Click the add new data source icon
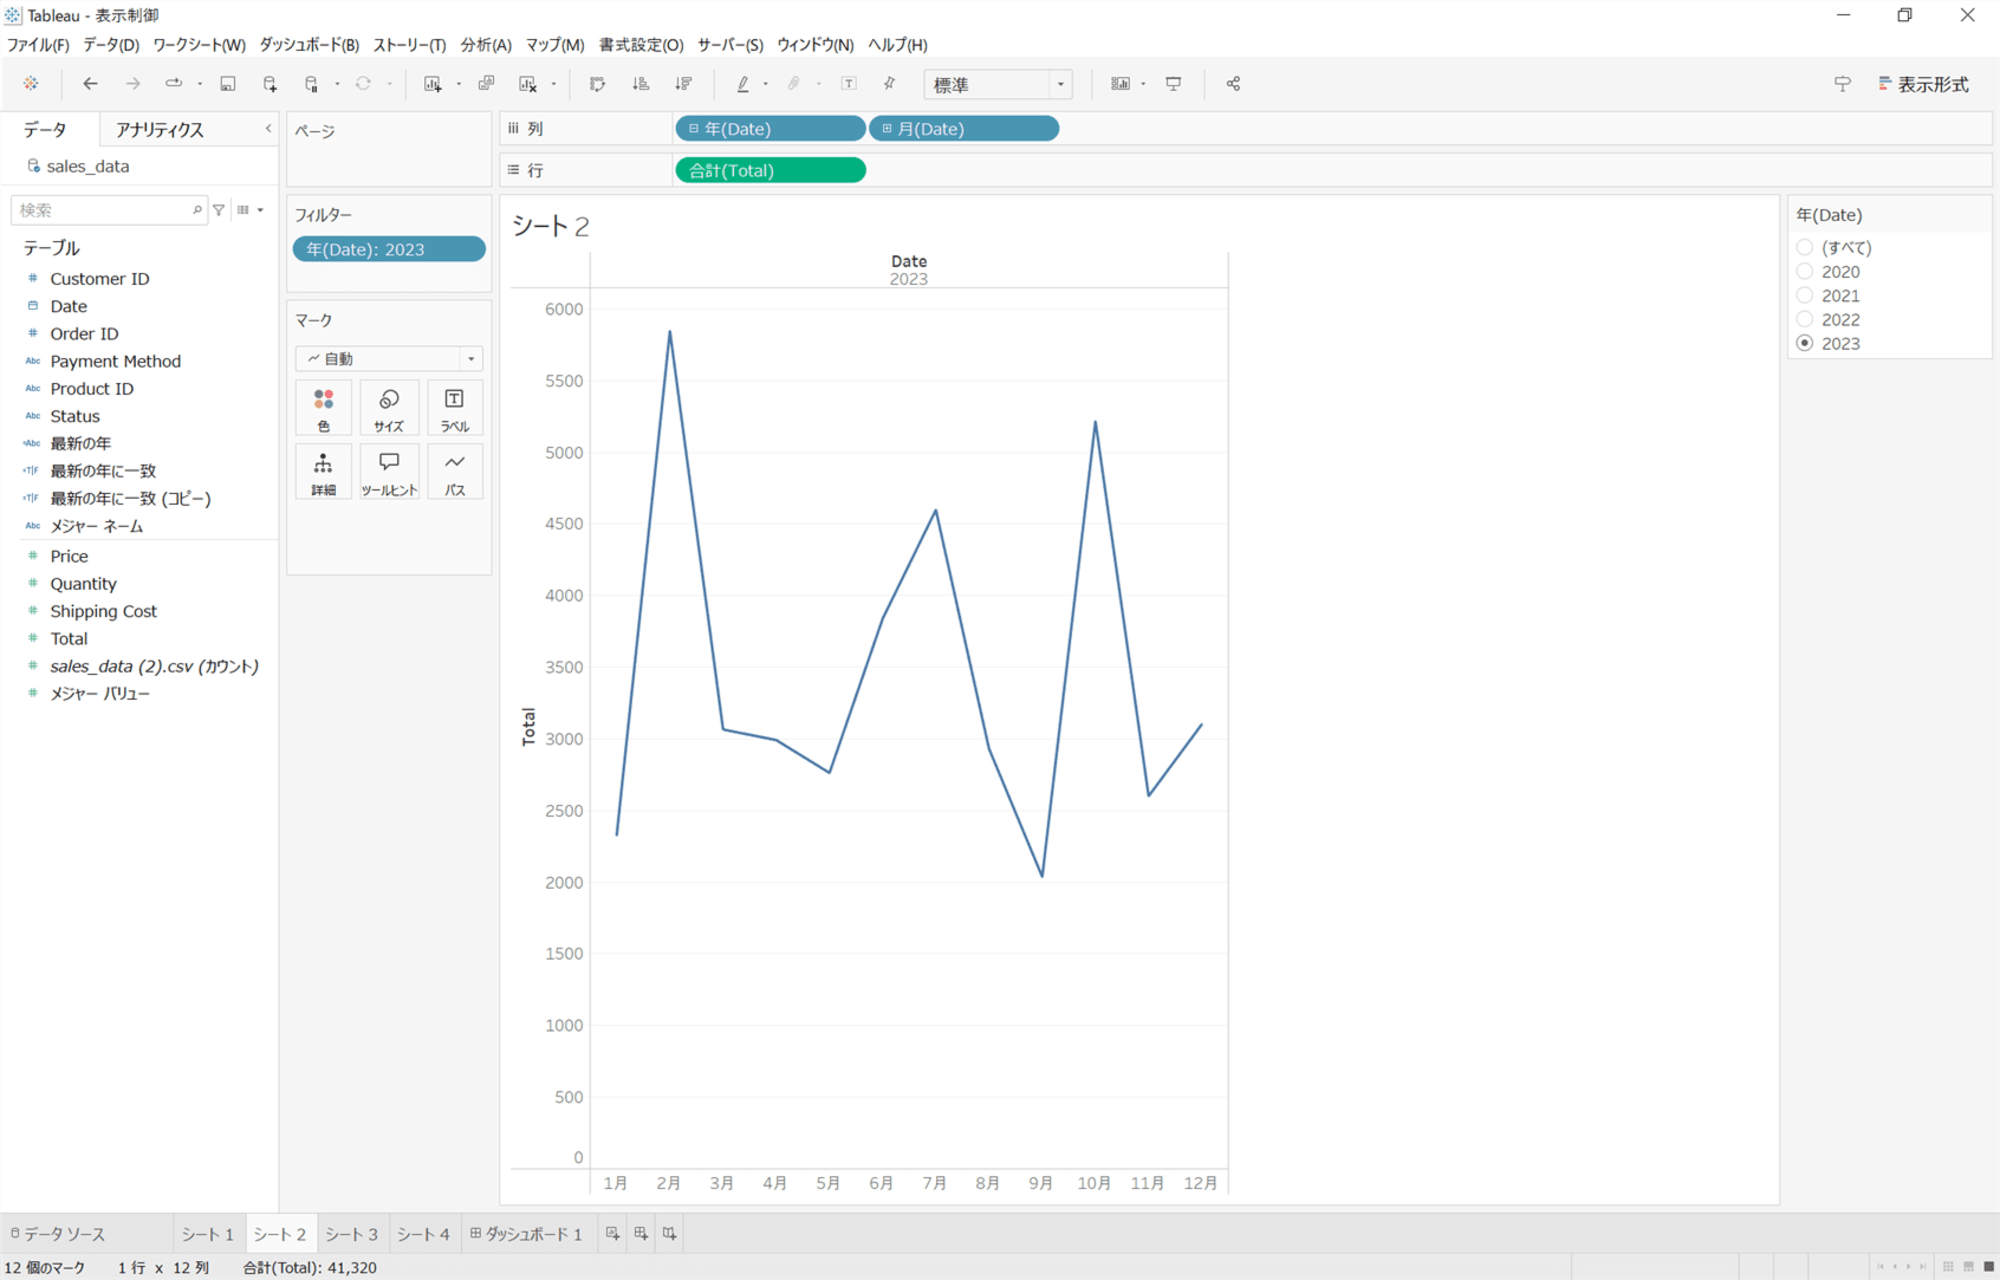The height and width of the screenshot is (1280, 2000). point(270,84)
